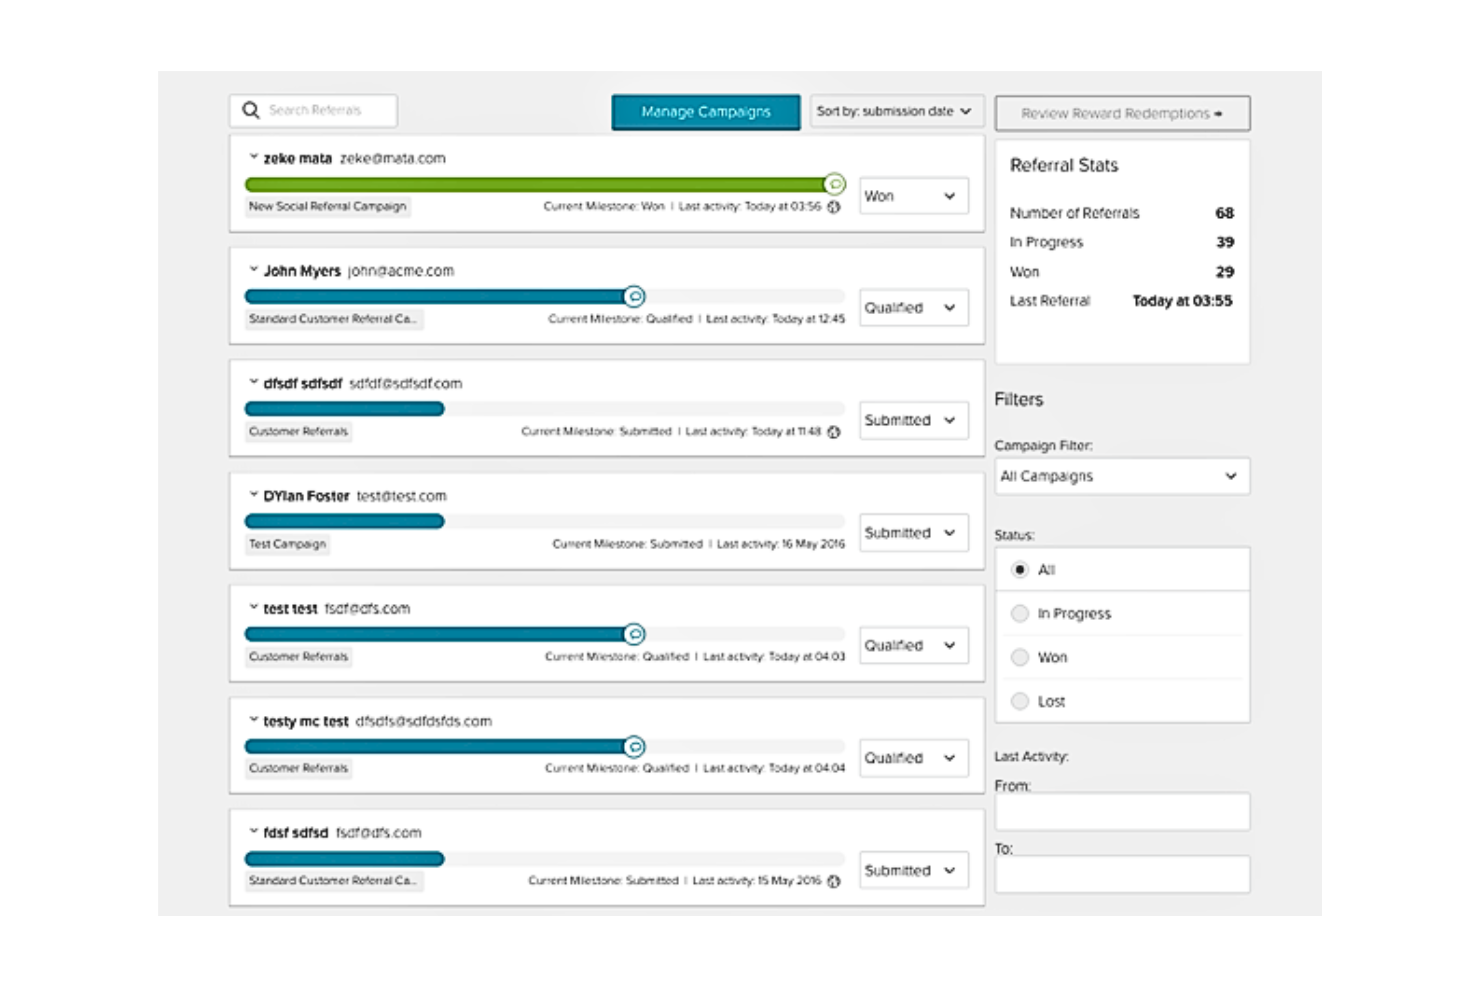Screen dimensions: 1480x987
Task: Click milestone marker on test test bar
Action: point(634,634)
